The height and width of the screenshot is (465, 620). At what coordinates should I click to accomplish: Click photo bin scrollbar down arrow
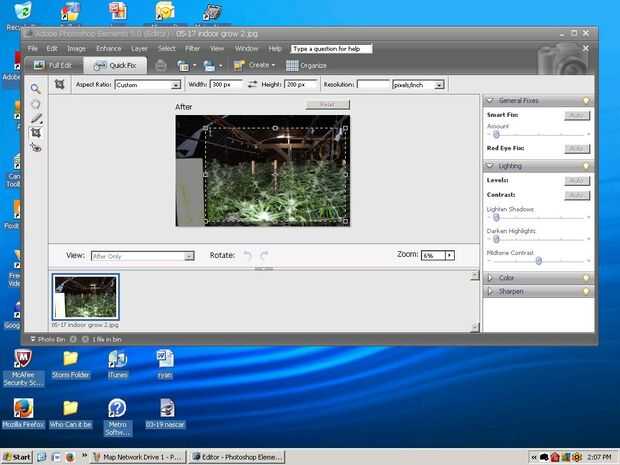click(475, 327)
